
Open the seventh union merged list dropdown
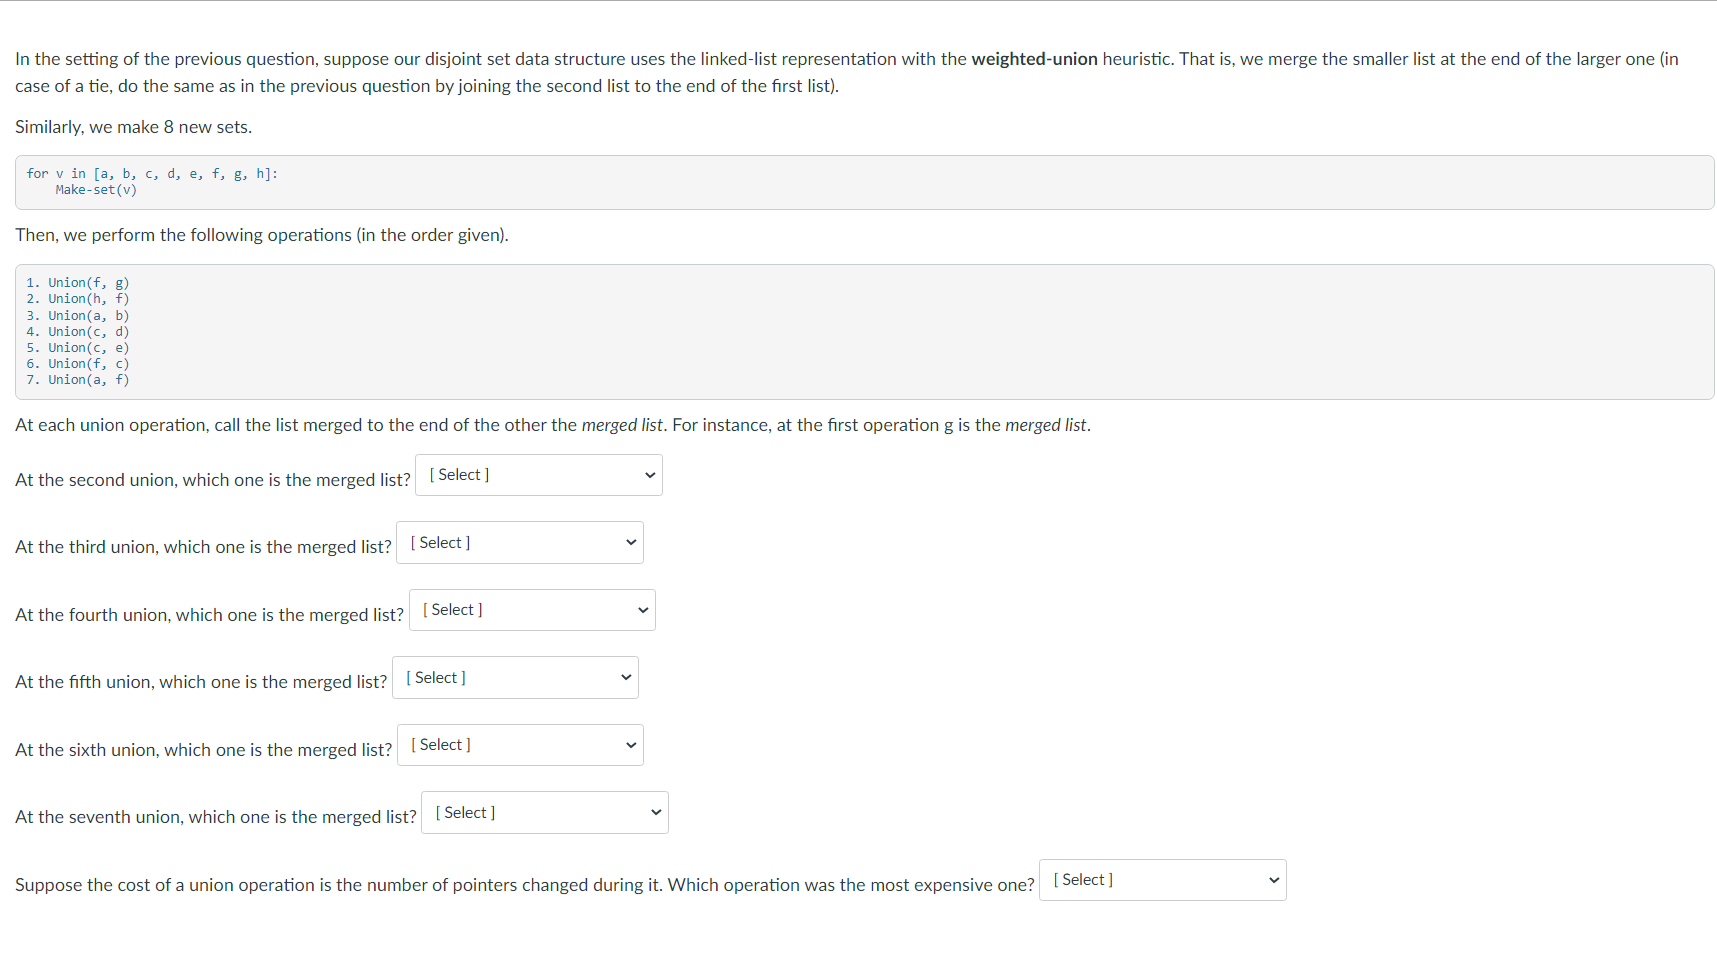(x=544, y=812)
